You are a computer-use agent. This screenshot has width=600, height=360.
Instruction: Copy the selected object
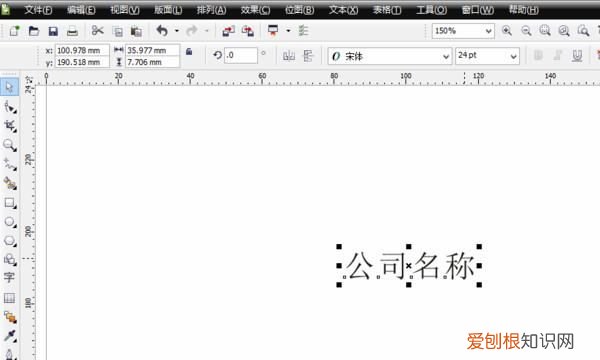118,31
